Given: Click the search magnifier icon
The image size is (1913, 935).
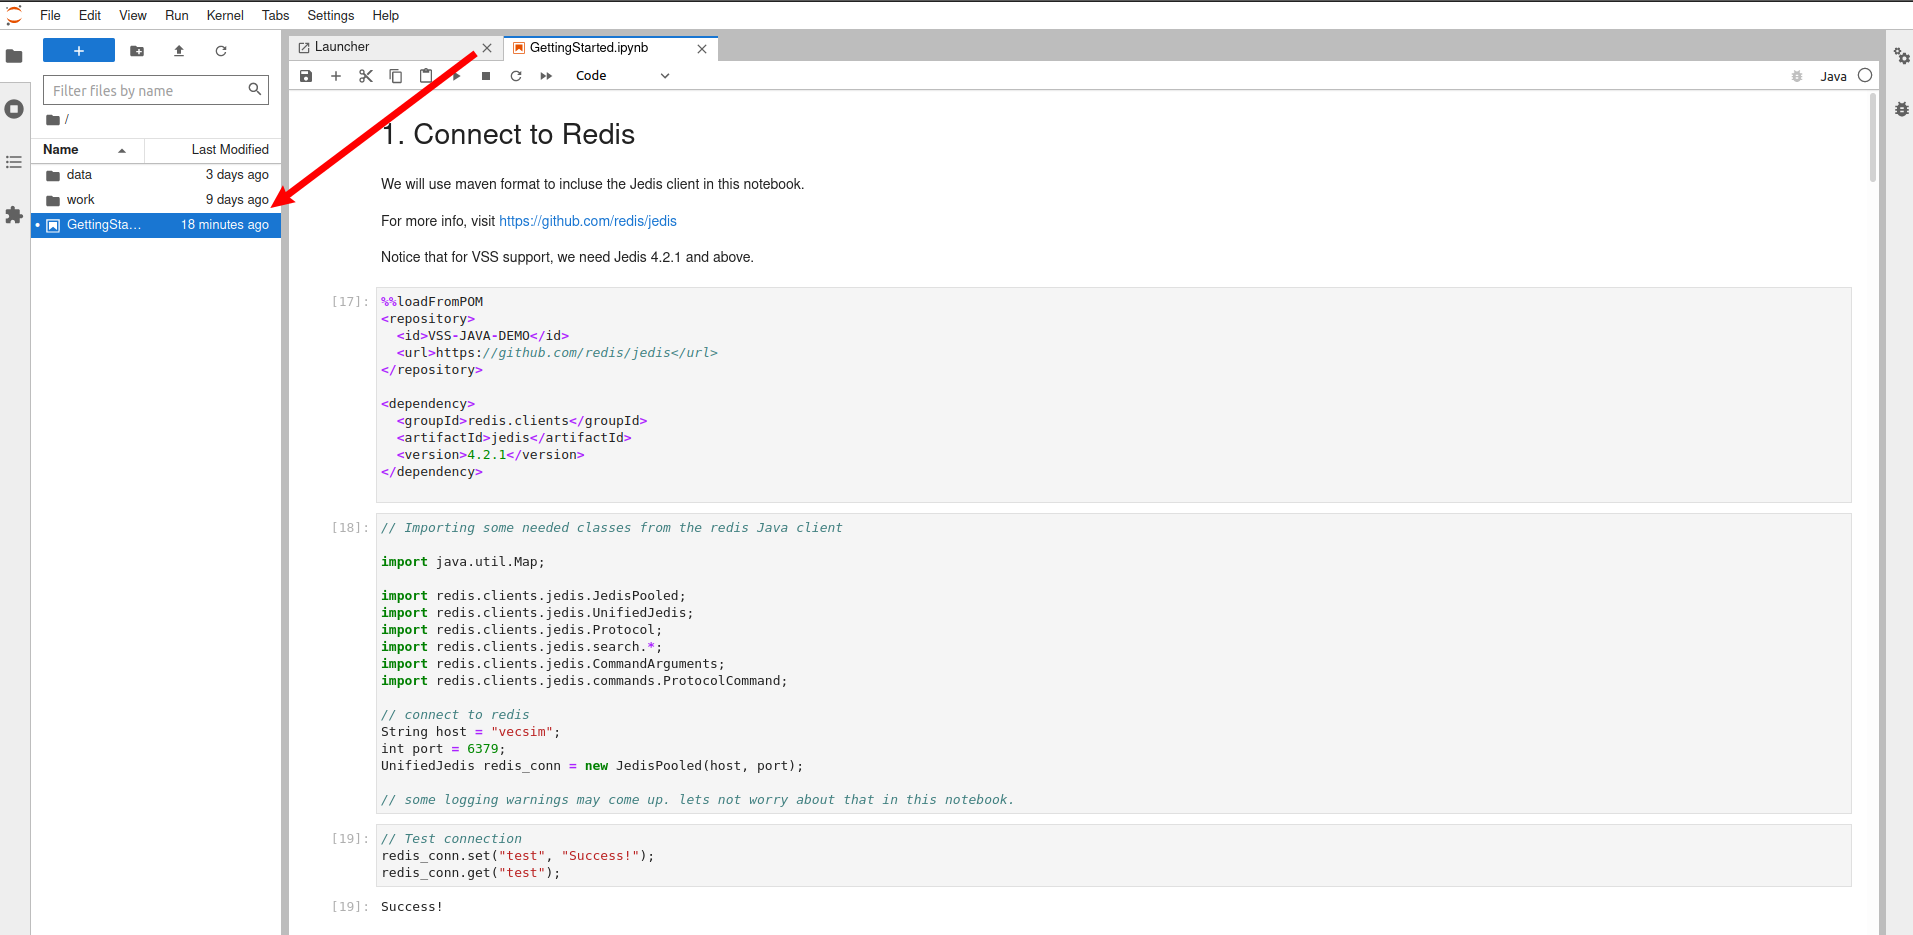Looking at the screenshot, I should tap(255, 89).
